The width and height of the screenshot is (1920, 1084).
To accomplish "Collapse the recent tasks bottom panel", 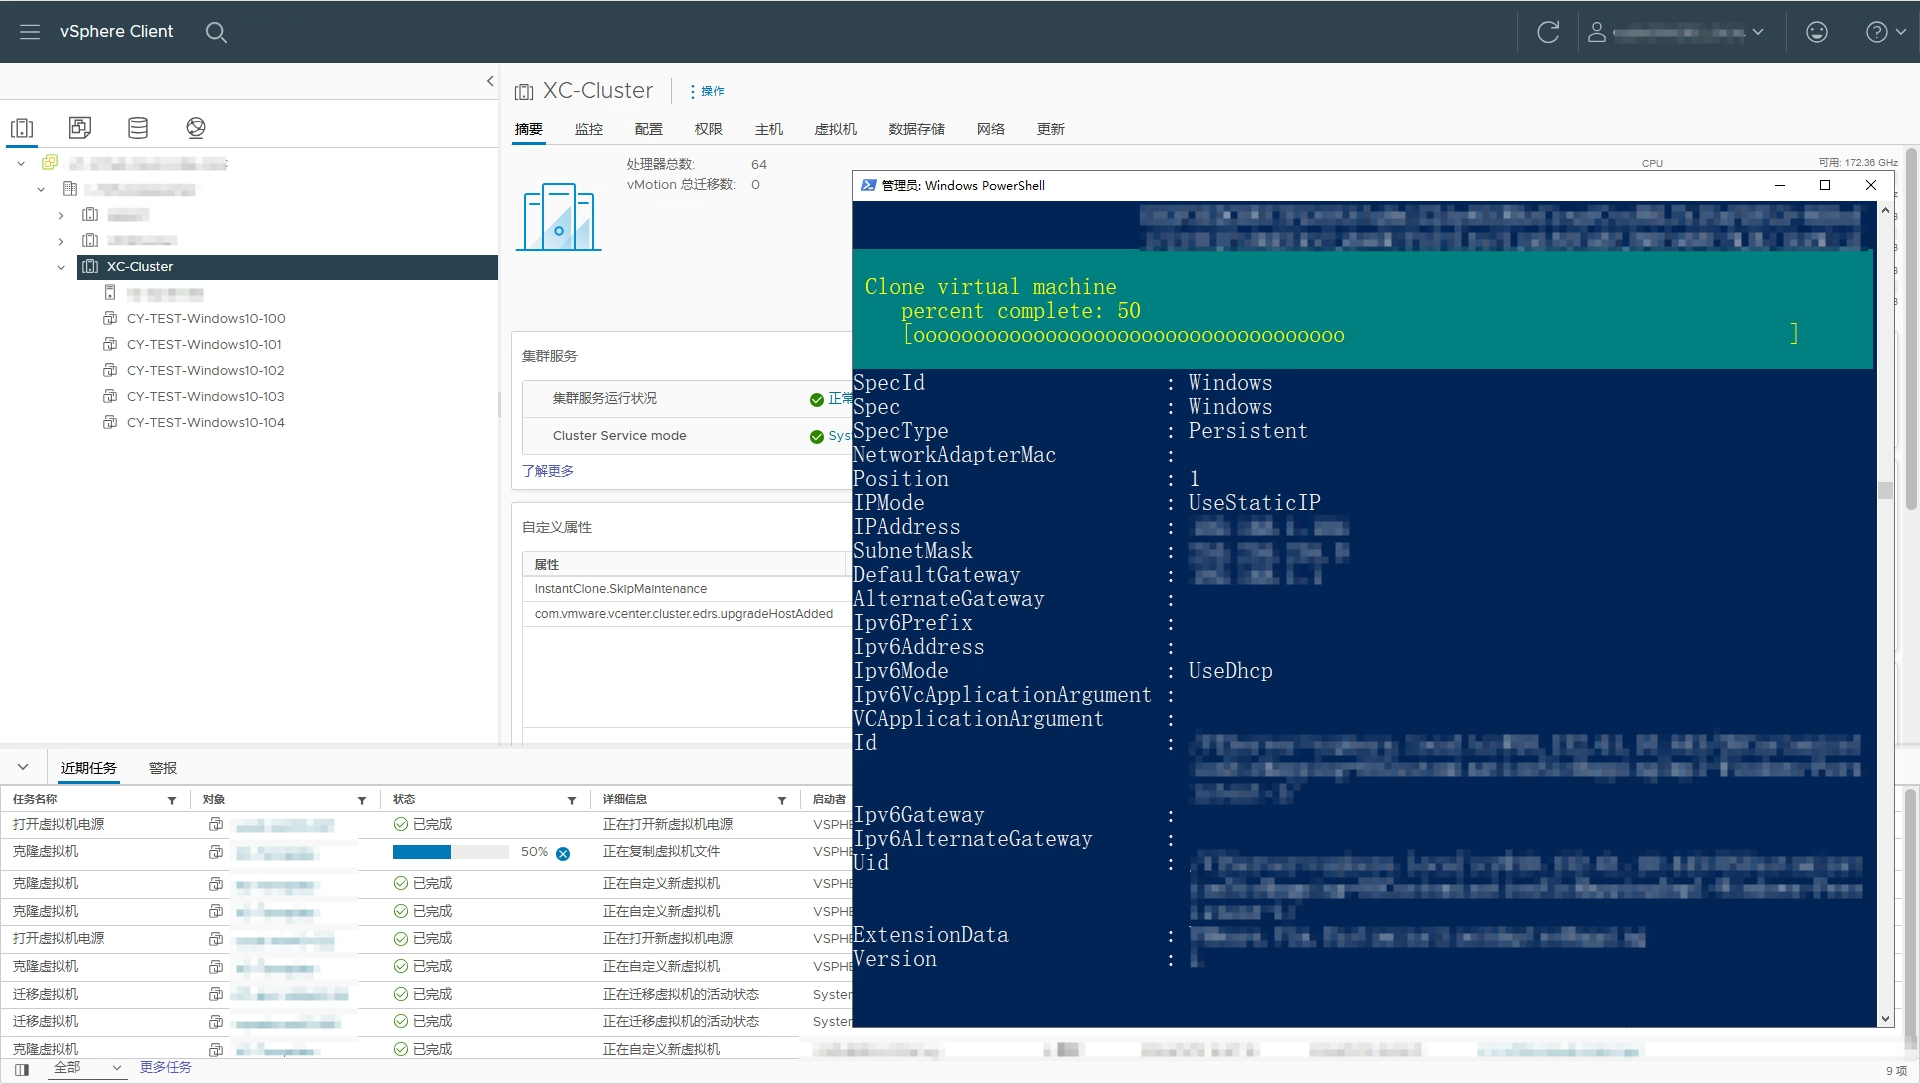I will click(23, 768).
